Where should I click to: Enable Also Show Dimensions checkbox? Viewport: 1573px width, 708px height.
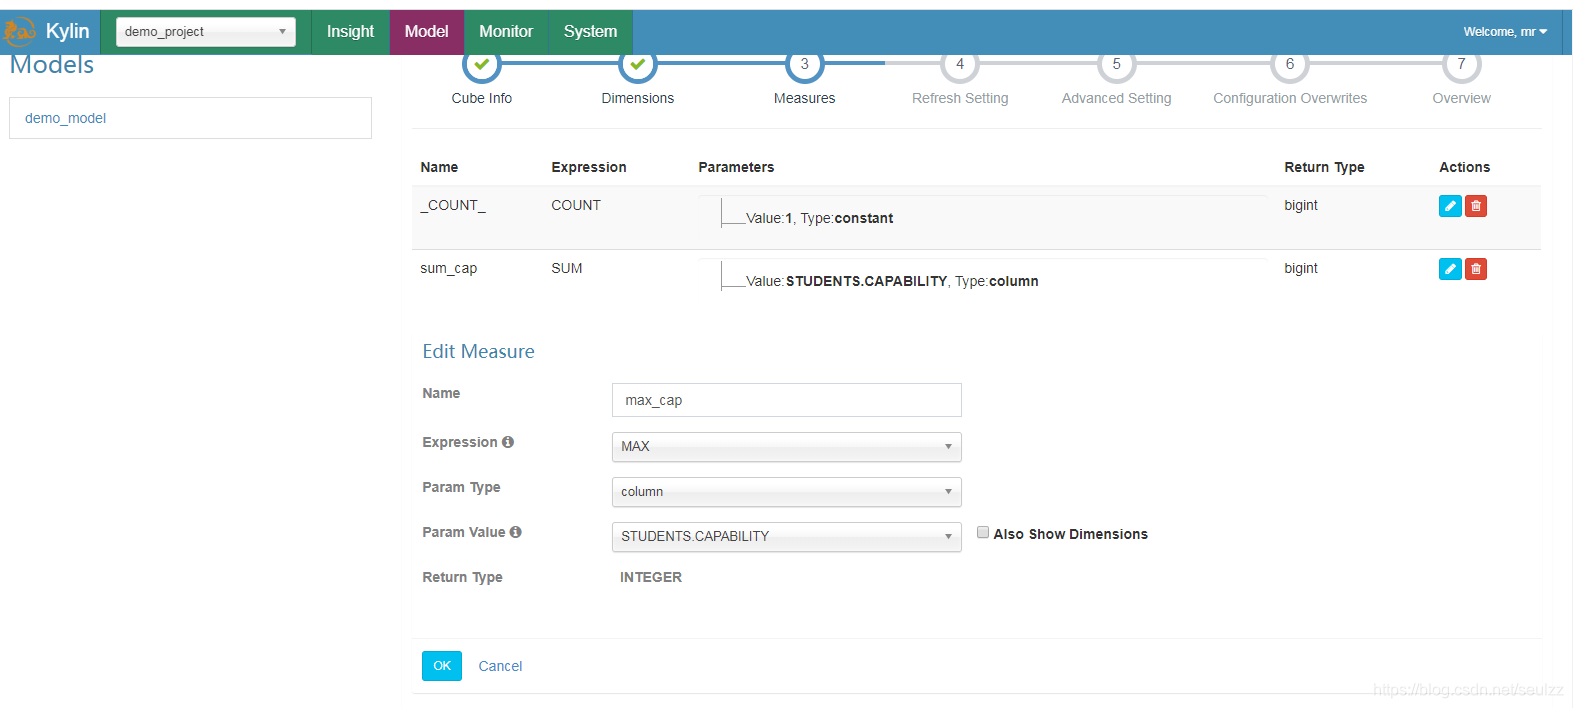pos(983,533)
